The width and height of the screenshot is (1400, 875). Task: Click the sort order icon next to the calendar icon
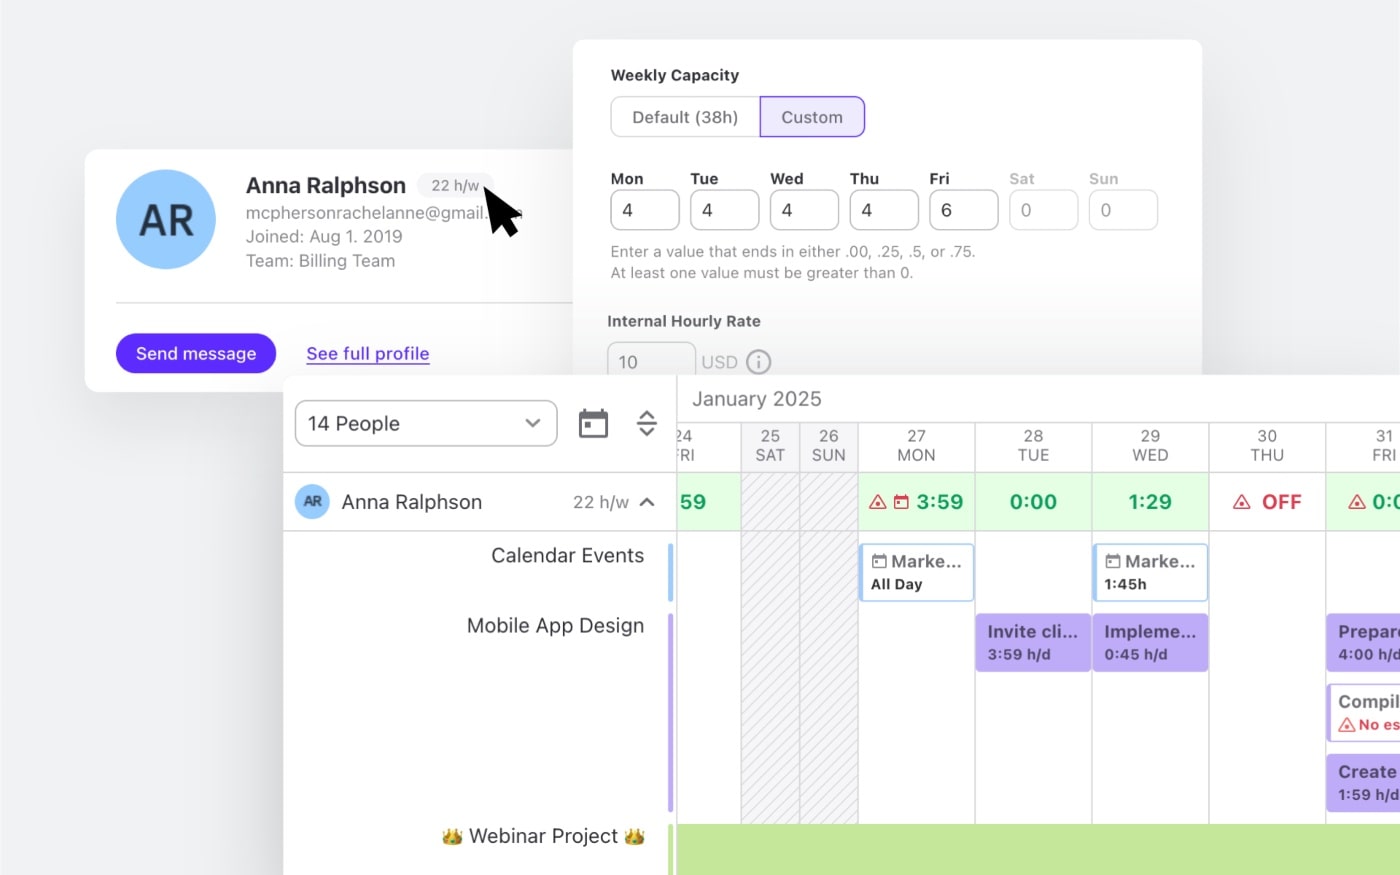click(x=647, y=423)
